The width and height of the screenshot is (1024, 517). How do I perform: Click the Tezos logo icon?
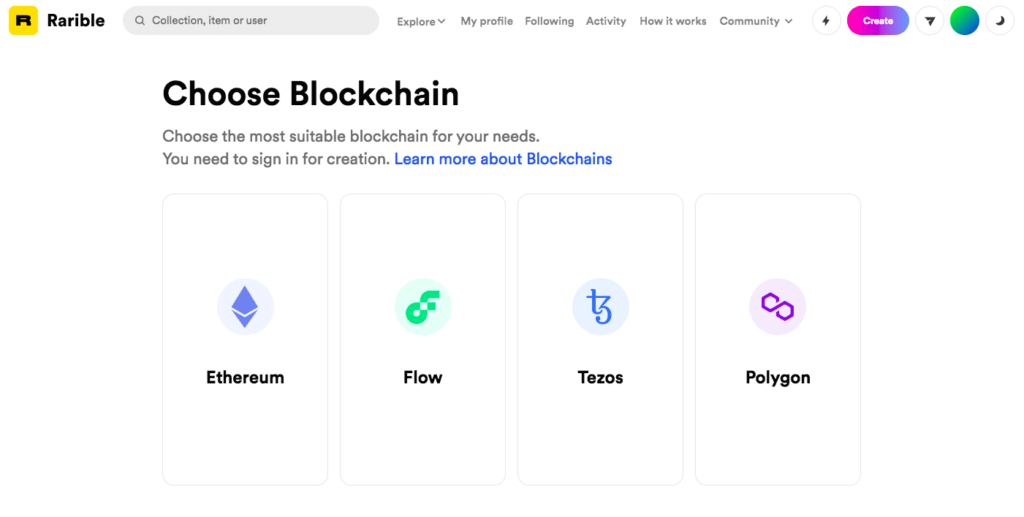(x=600, y=306)
